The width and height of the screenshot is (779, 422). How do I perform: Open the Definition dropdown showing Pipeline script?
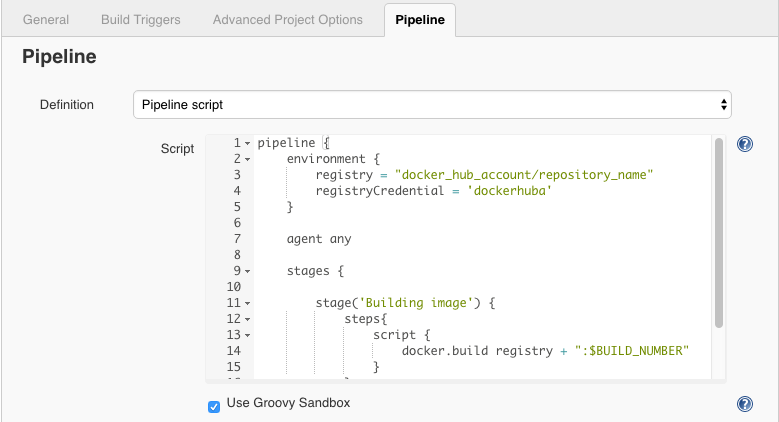pos(432,104)
